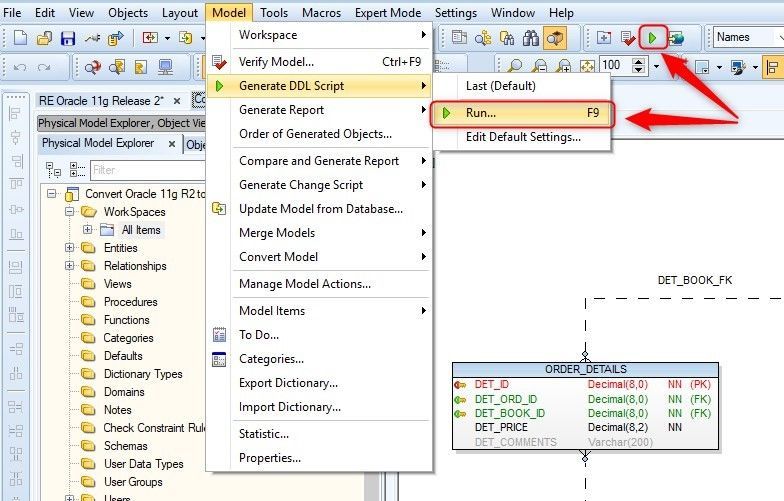Viewport: 784px width, 501px height.
Task: Create a new model with blank page icon
Action: (x=20, y=38)
